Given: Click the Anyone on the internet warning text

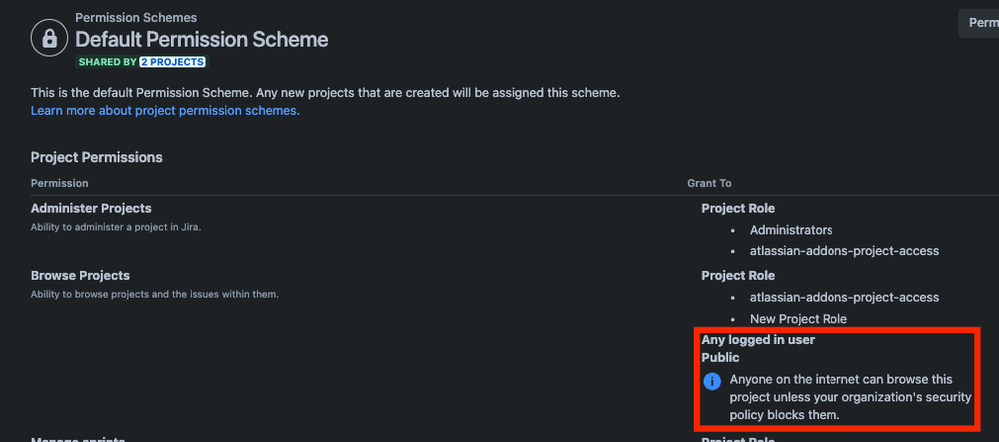Looking at the screenshot, I should coord(850,397).
